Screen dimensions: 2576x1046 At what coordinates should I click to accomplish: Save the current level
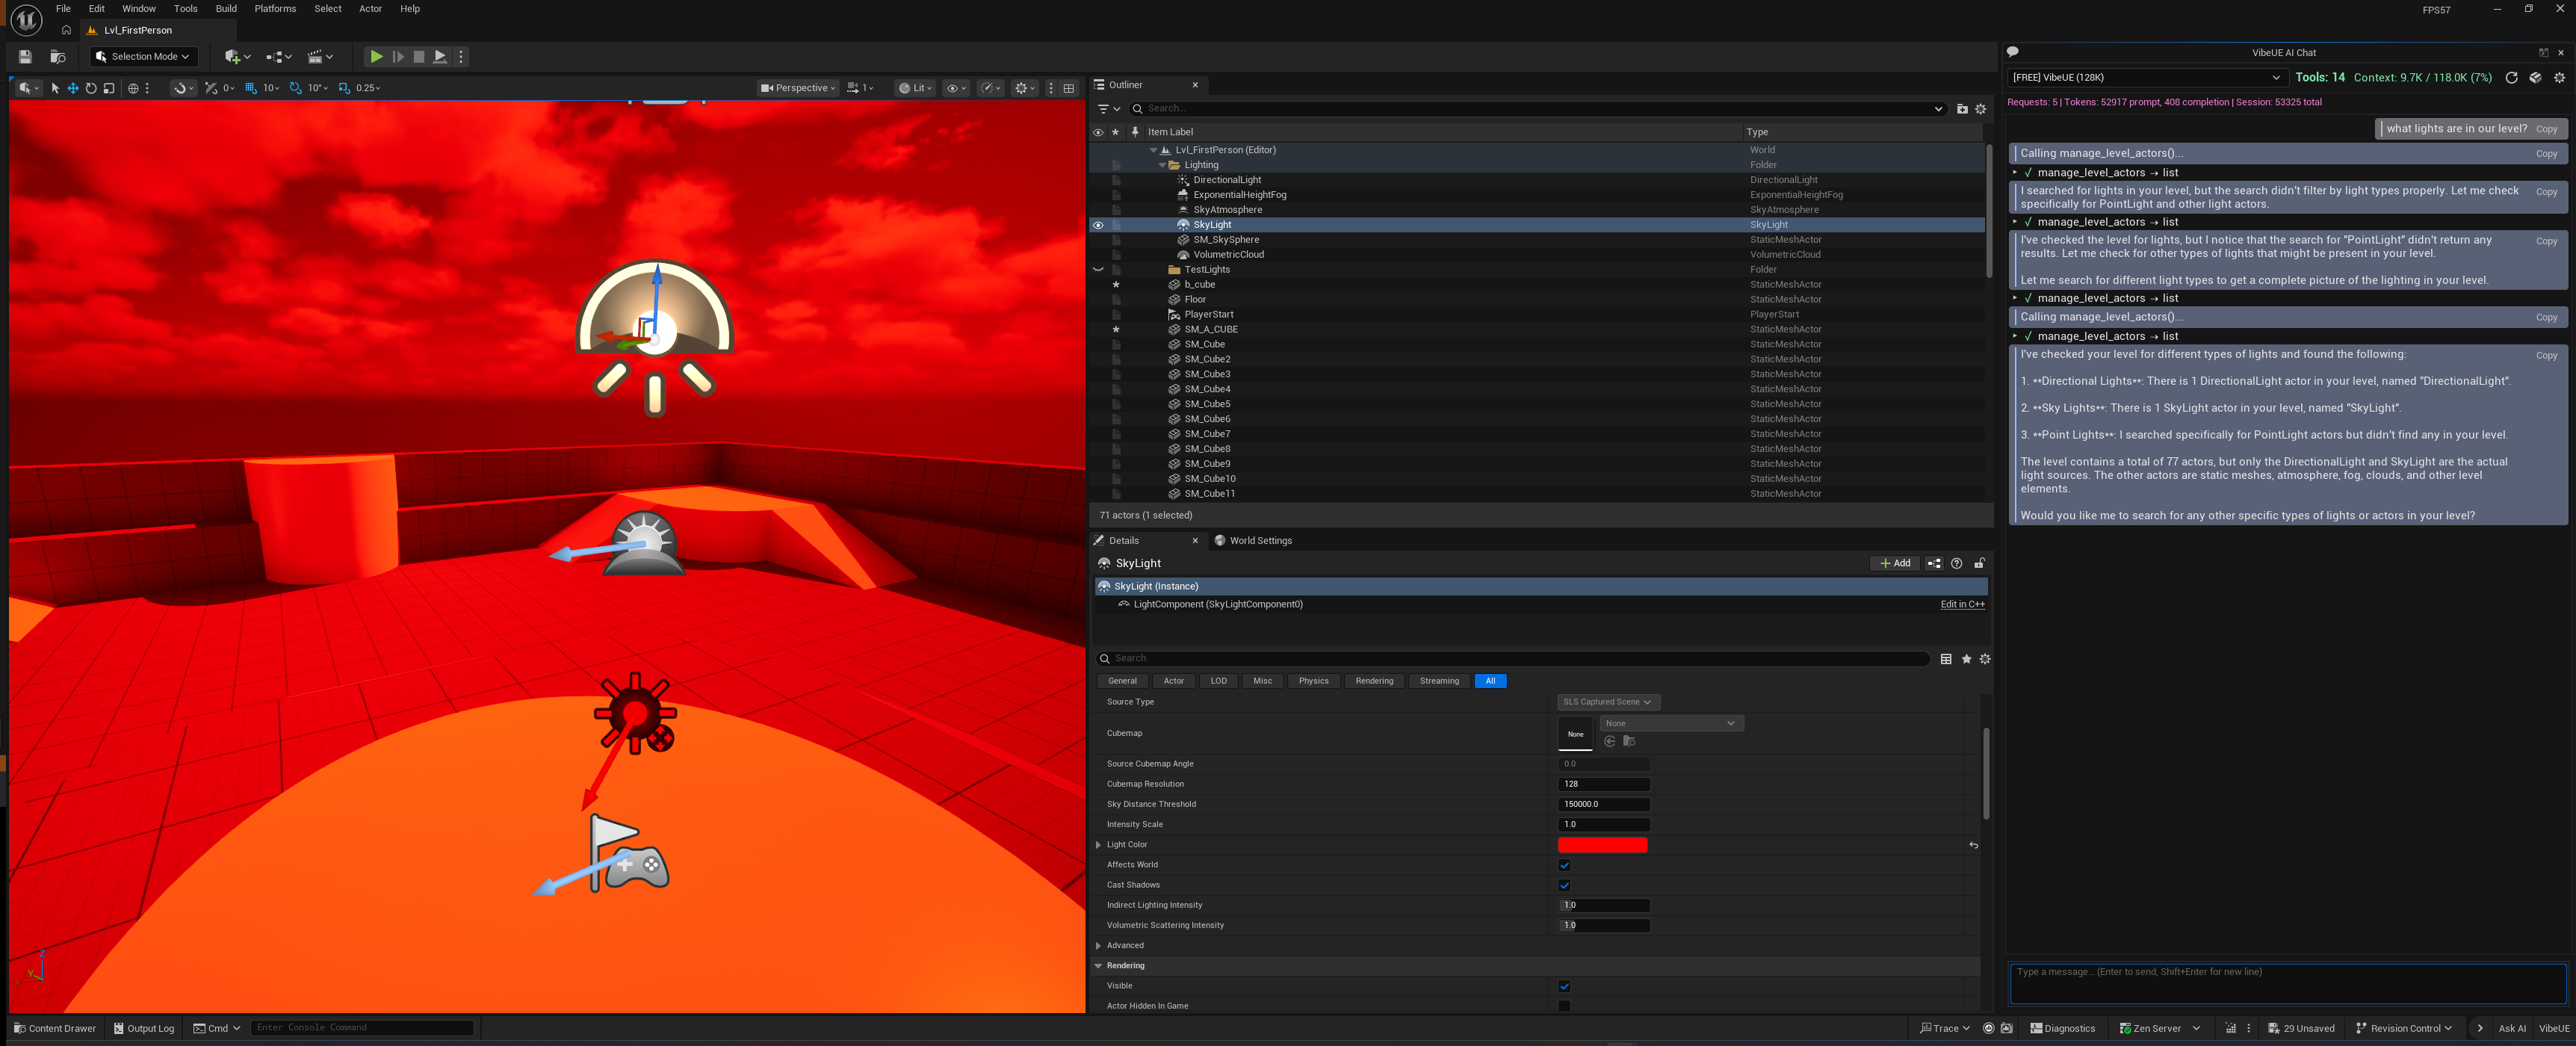[x=25, y=57]
